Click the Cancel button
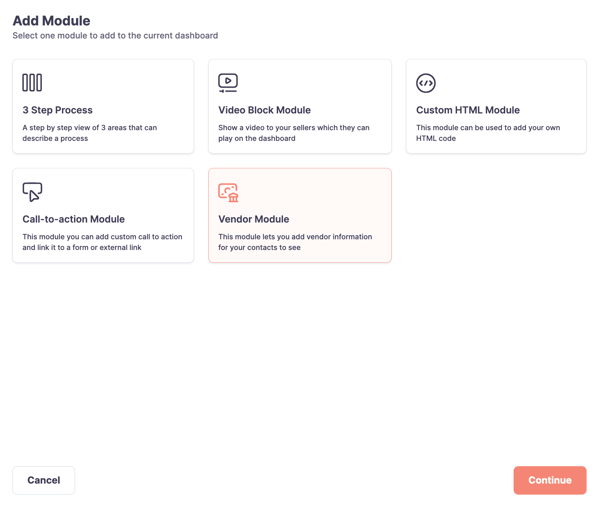 click(44, 480)
